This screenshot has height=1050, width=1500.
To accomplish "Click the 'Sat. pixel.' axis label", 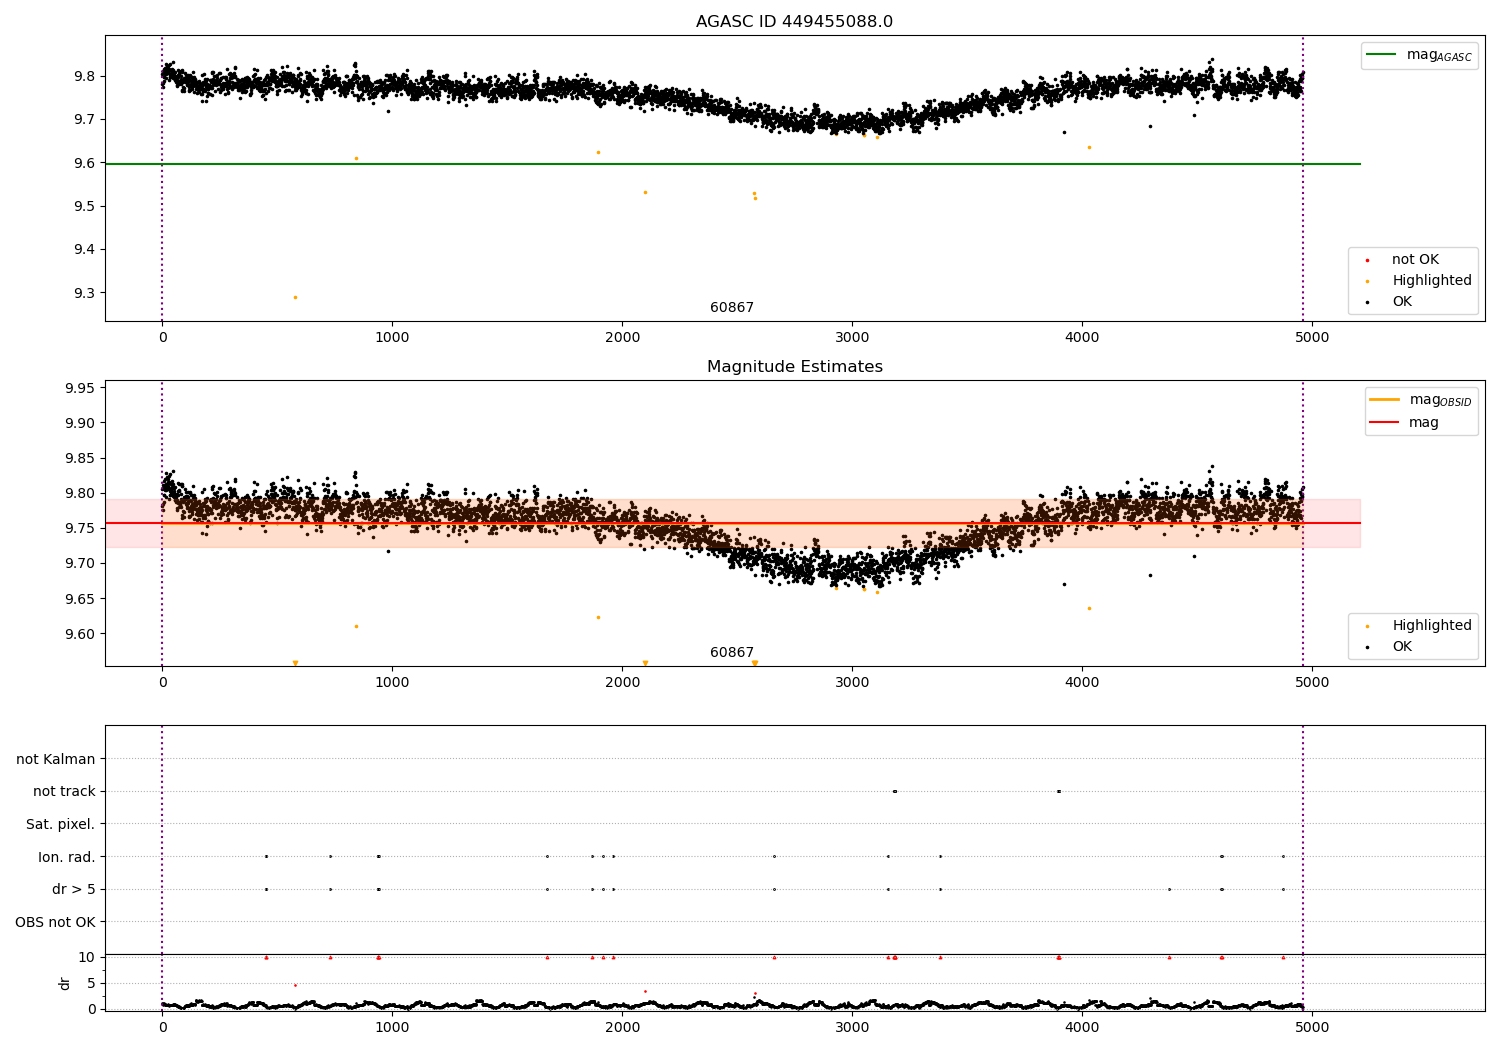I will pyautogui.click(x=61, y=824).
